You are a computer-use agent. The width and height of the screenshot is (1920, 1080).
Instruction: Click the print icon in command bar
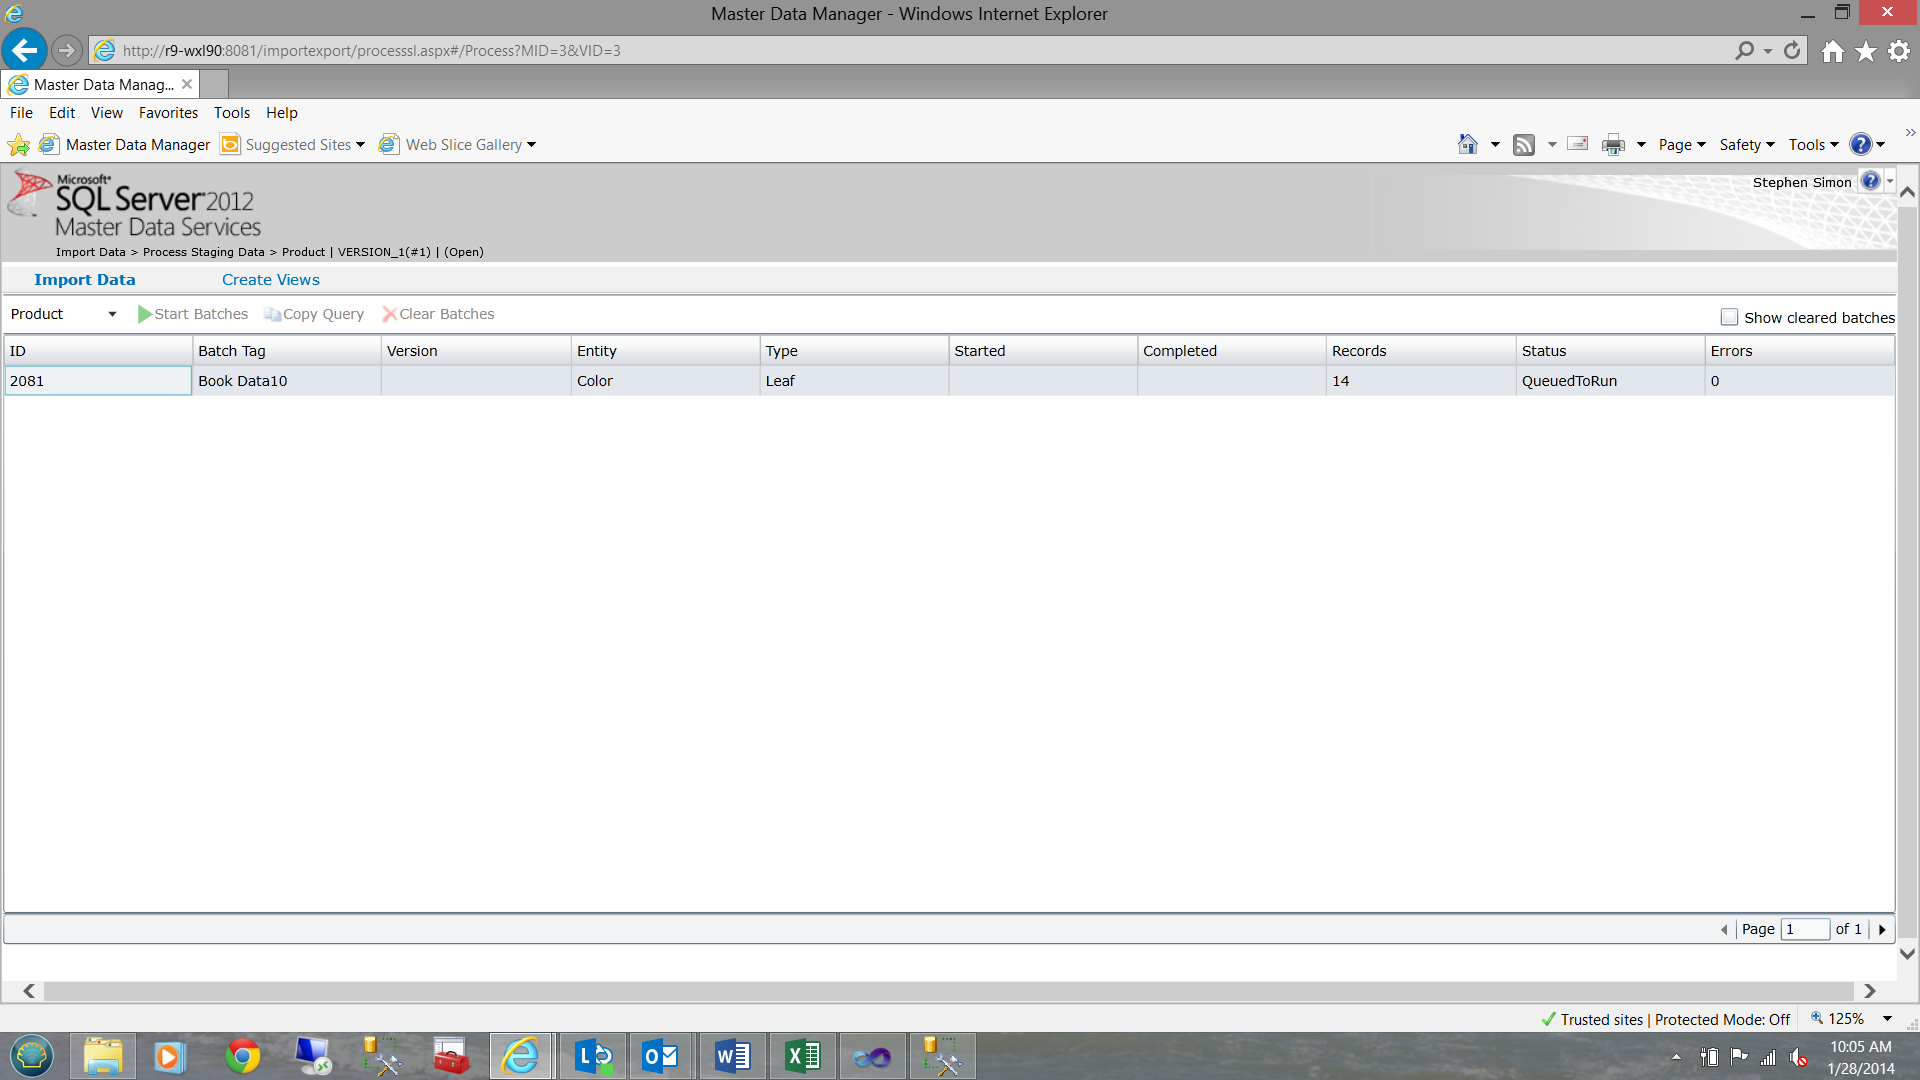1613,145
